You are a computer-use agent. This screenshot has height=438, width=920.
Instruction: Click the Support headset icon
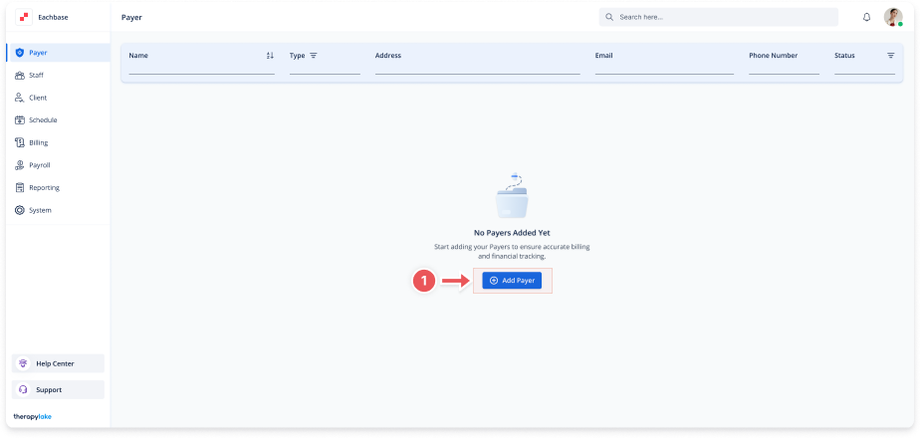[23, 390]
